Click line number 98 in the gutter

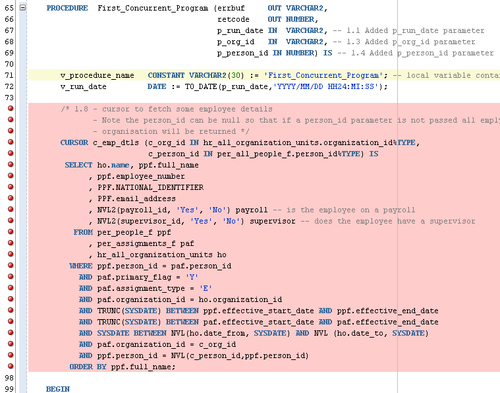tap(9, 378)
